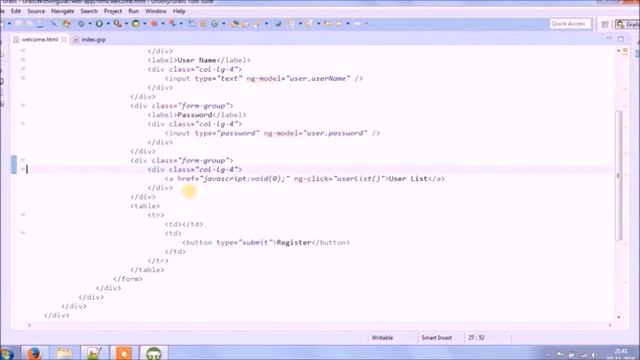Click the Run External Tools icon
Viewport: 640px width, 360px height.
coord(117,24)
